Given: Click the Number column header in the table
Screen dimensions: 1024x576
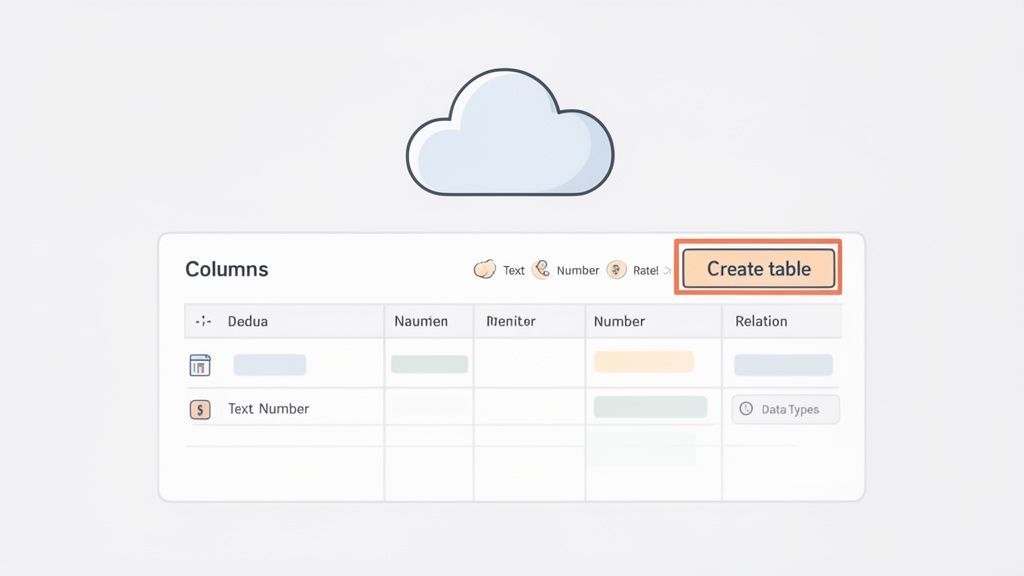Looking at the screenshot, I should [x=619, y=321].
